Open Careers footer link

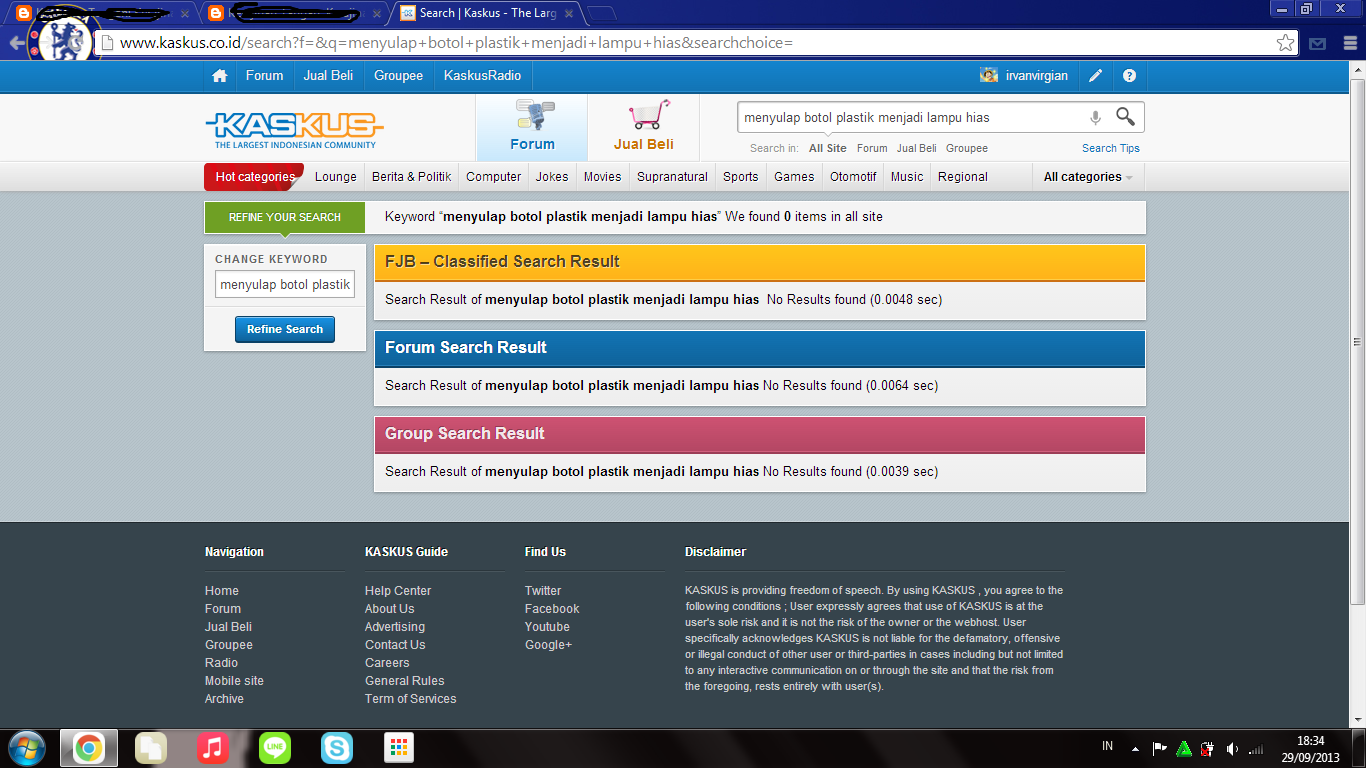click(x=387, y=663)
